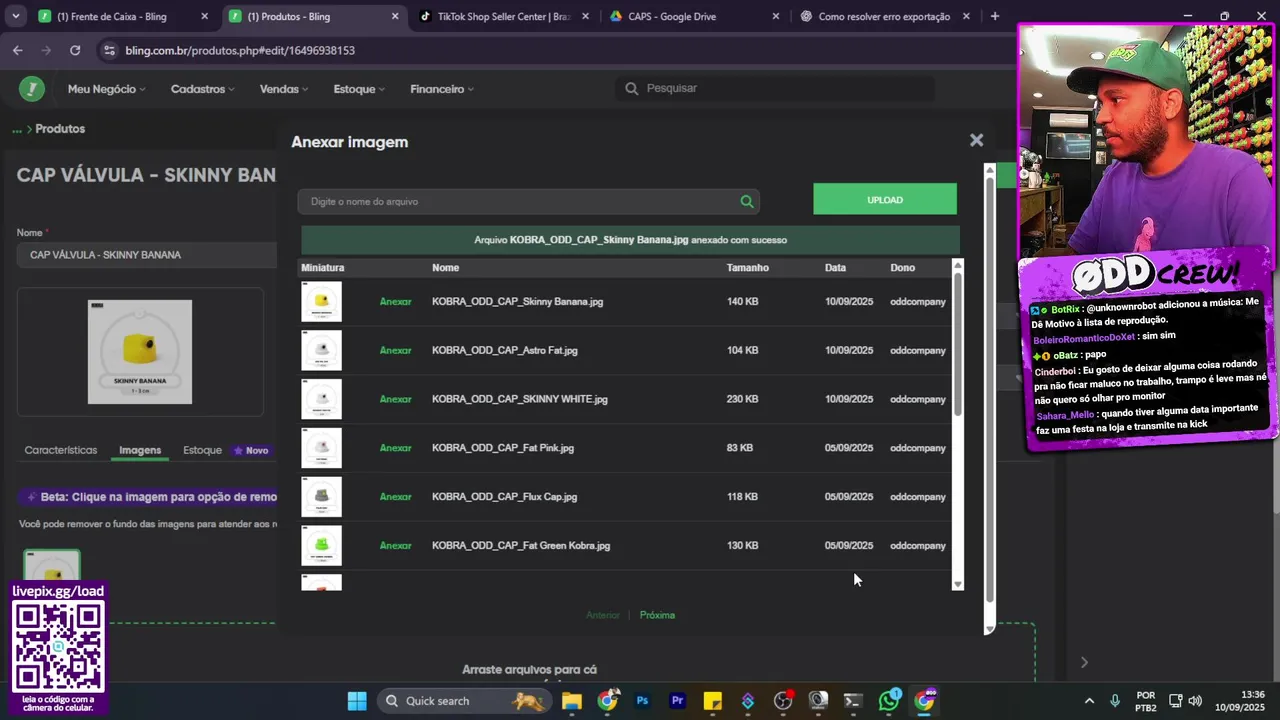Click the file name KOBRA_ODD_CAP_Astro Fat.jpg

tap(505, 351)
